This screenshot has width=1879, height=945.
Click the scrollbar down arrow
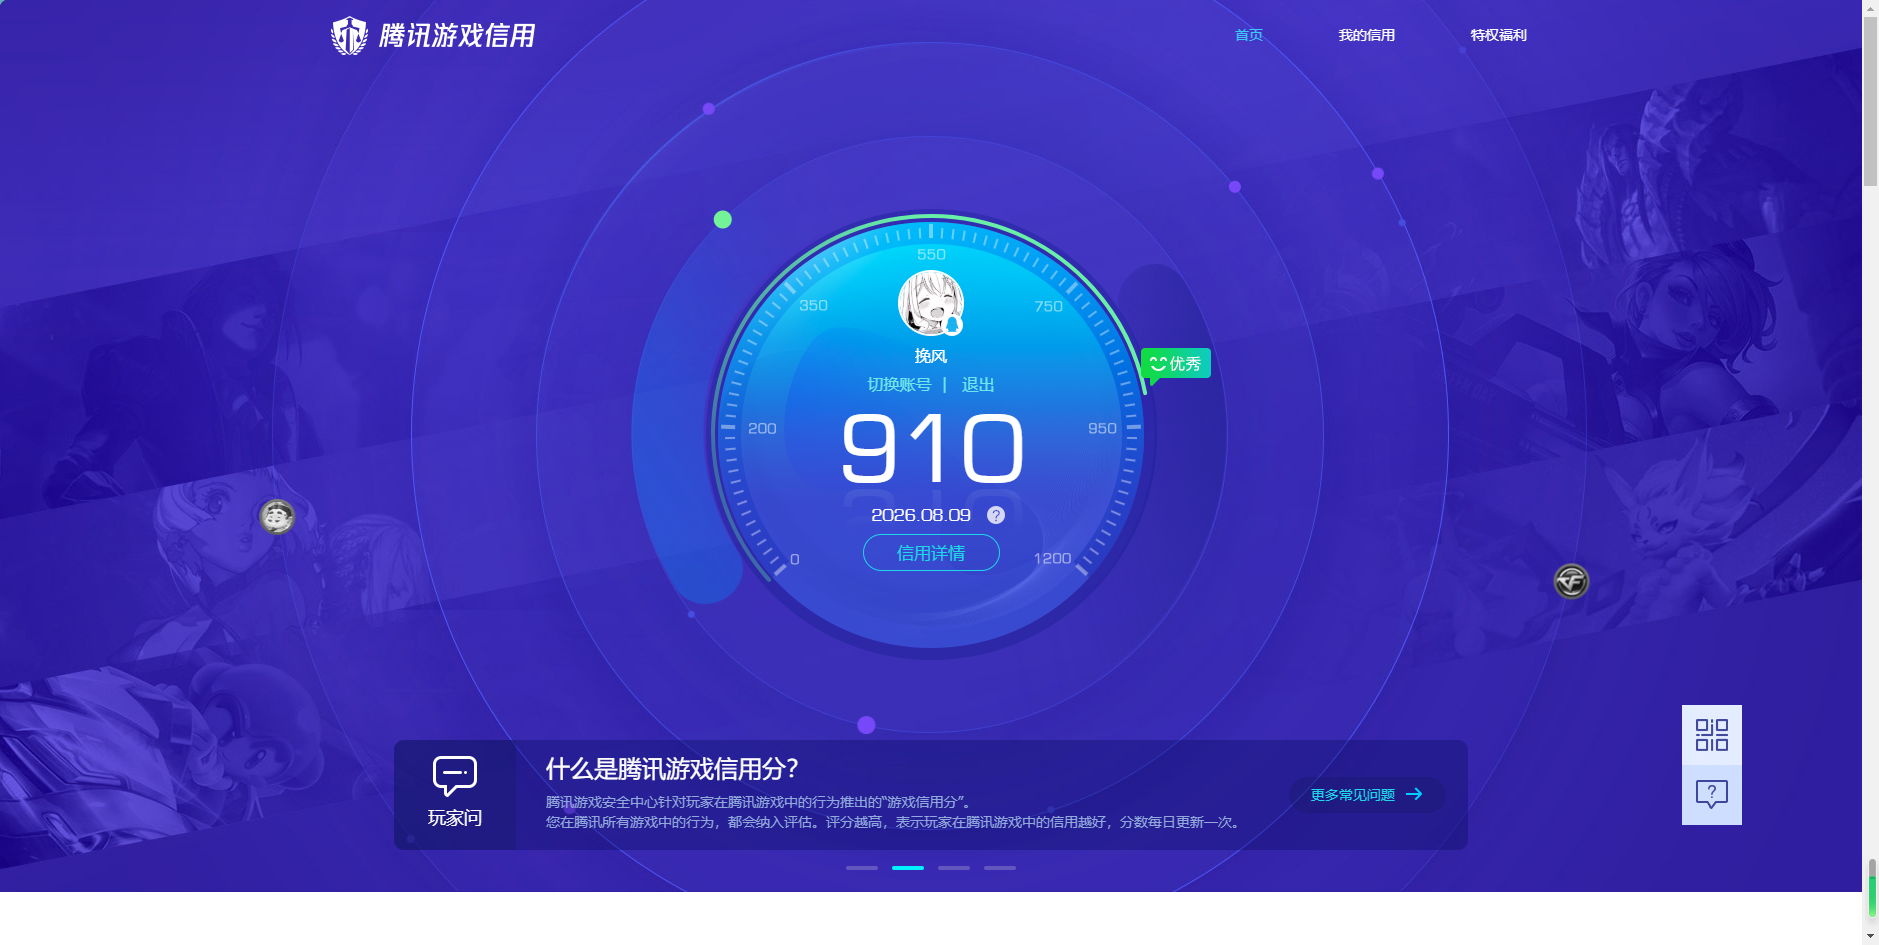pos(1870,936)
